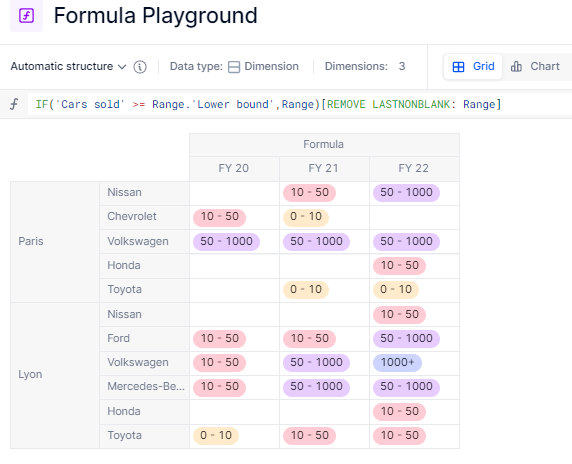This screenshot has height=464, width=572.
Task: Click the bar chart icon
Action: tap(516, 67)
